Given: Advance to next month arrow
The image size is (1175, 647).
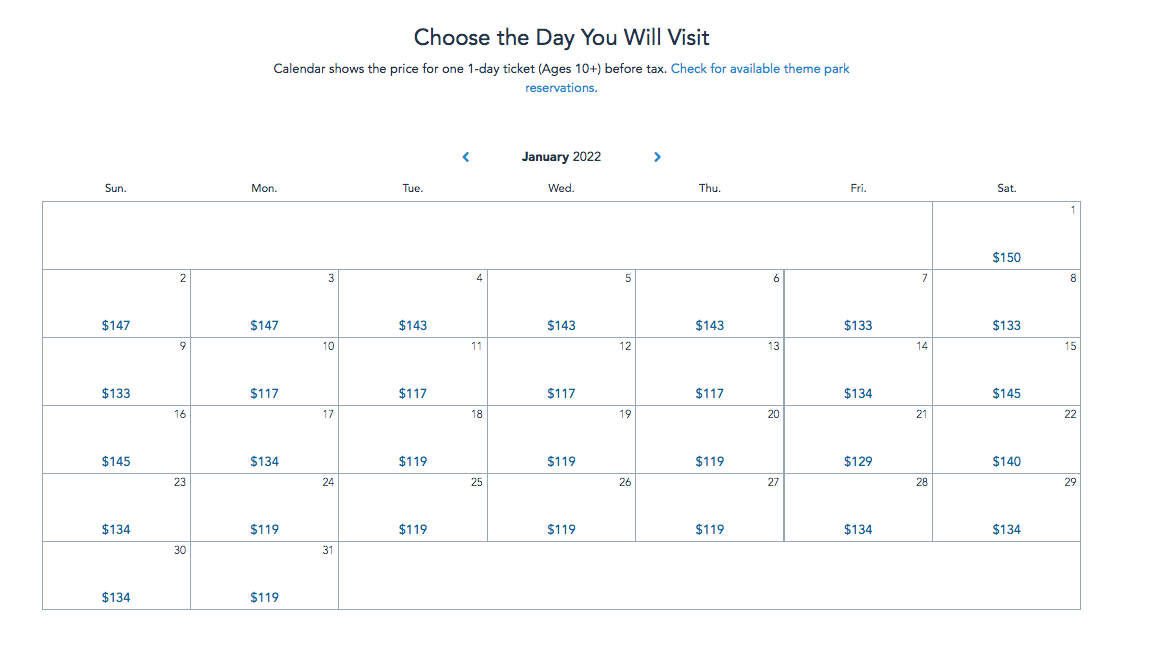Looking at the screenshot, I should [x=657, y=157].
